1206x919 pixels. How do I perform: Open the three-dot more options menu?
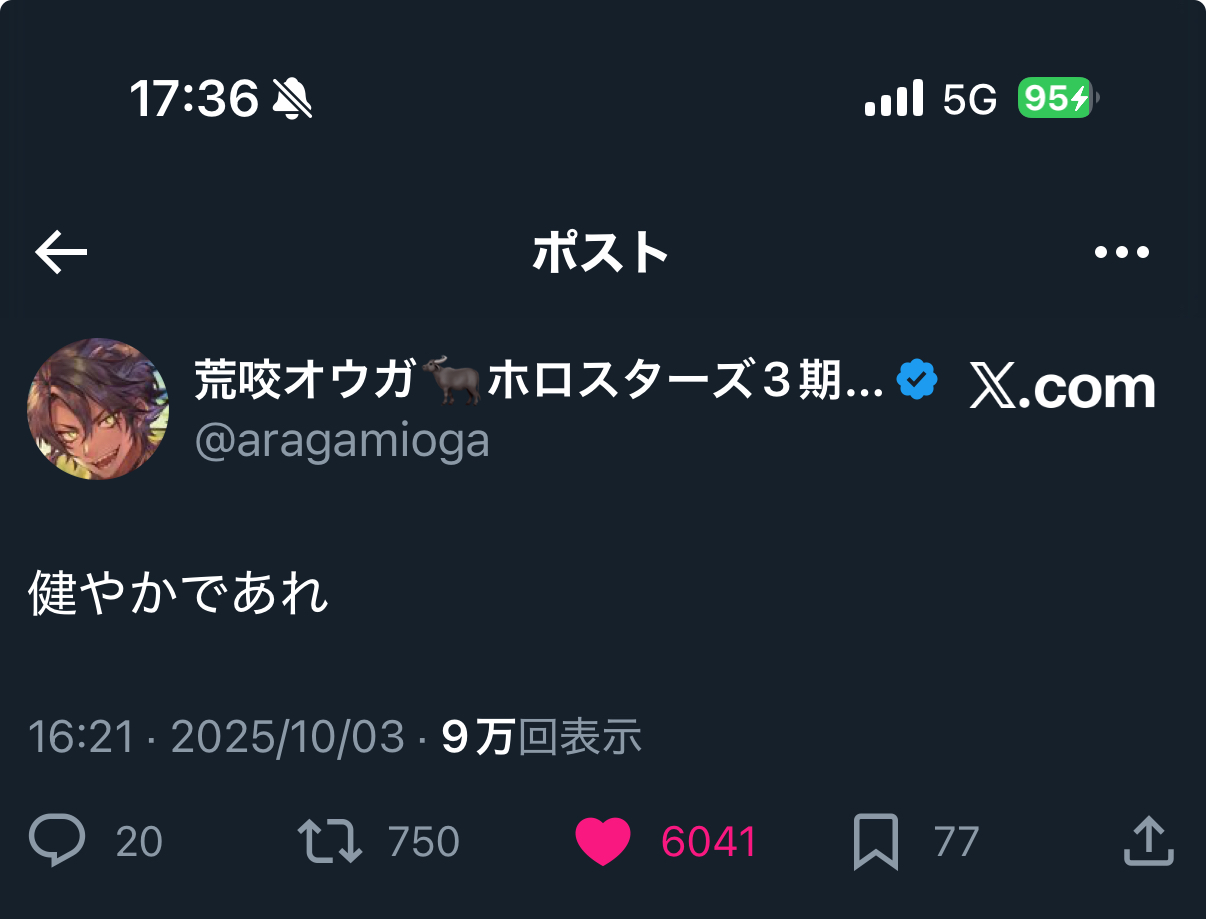1122,253
